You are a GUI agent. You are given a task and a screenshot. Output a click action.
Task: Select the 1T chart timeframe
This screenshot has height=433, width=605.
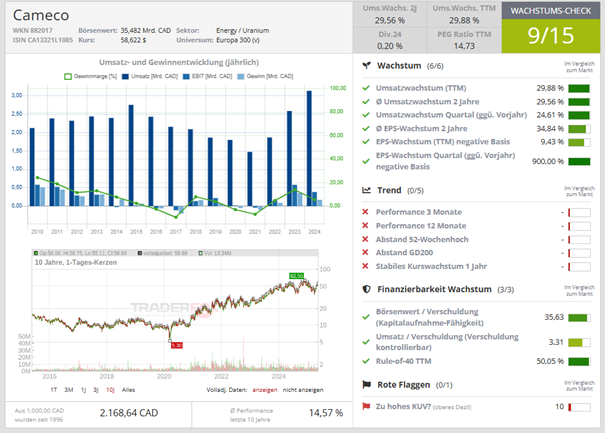click(x=54, y=390)
